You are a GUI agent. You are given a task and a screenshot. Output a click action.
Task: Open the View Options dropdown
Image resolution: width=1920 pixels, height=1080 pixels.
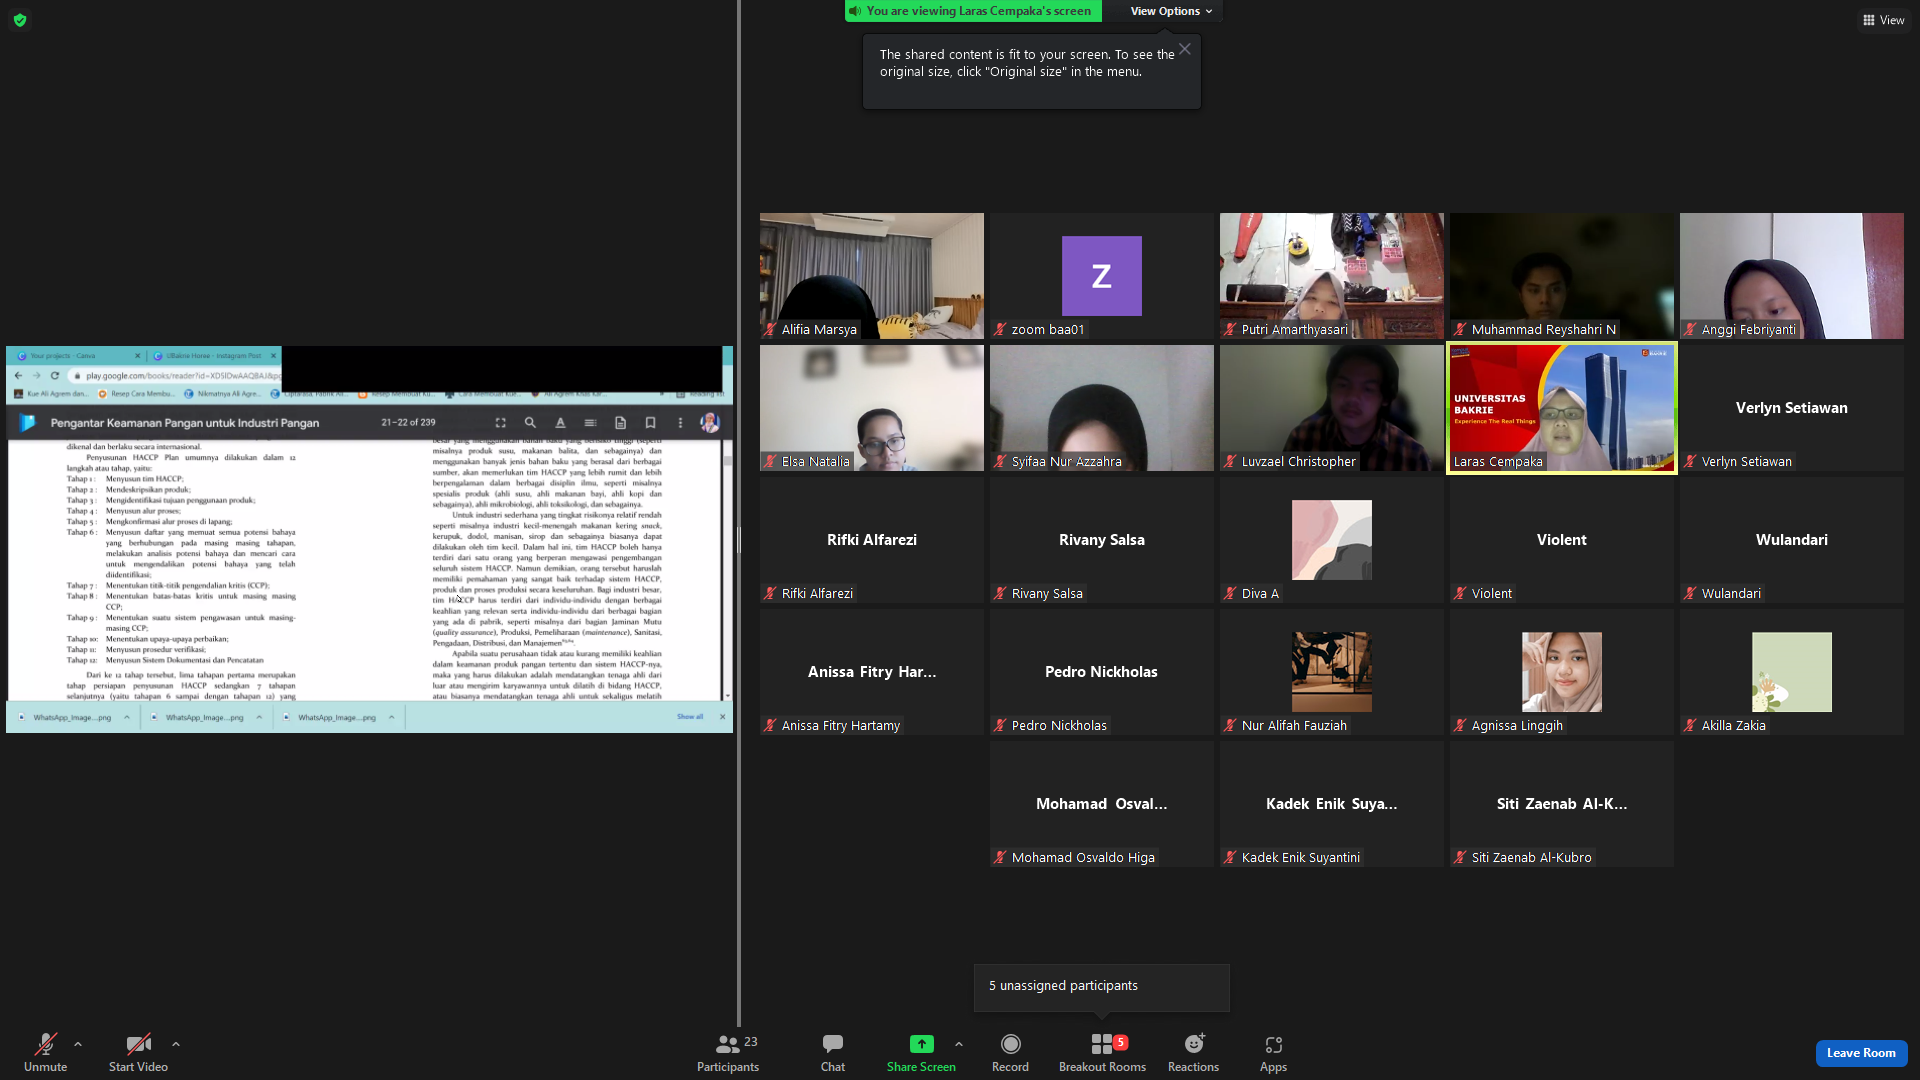(1171, 11)
